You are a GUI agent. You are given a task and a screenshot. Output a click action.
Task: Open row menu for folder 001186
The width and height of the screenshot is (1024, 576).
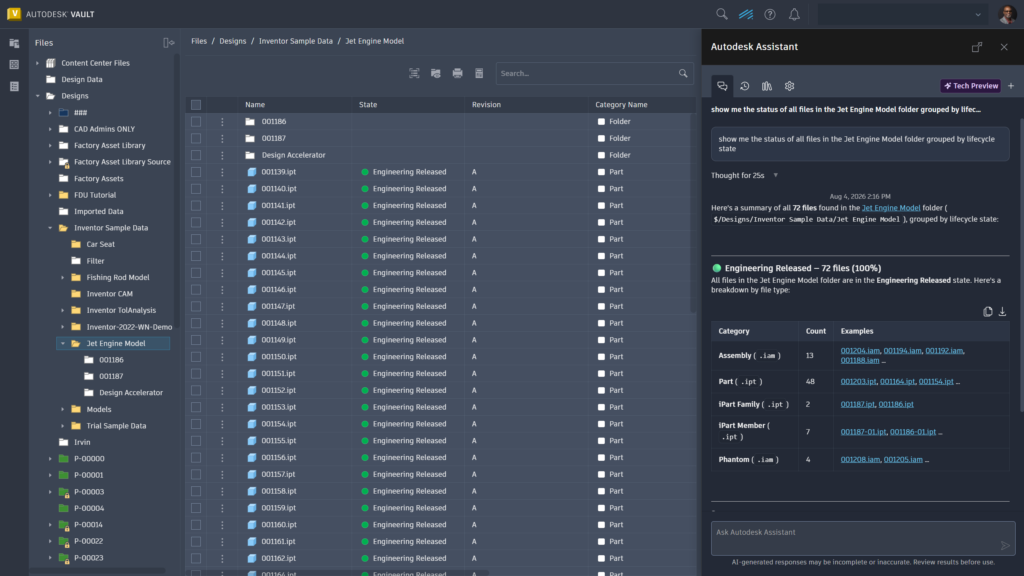pos(222,121)
